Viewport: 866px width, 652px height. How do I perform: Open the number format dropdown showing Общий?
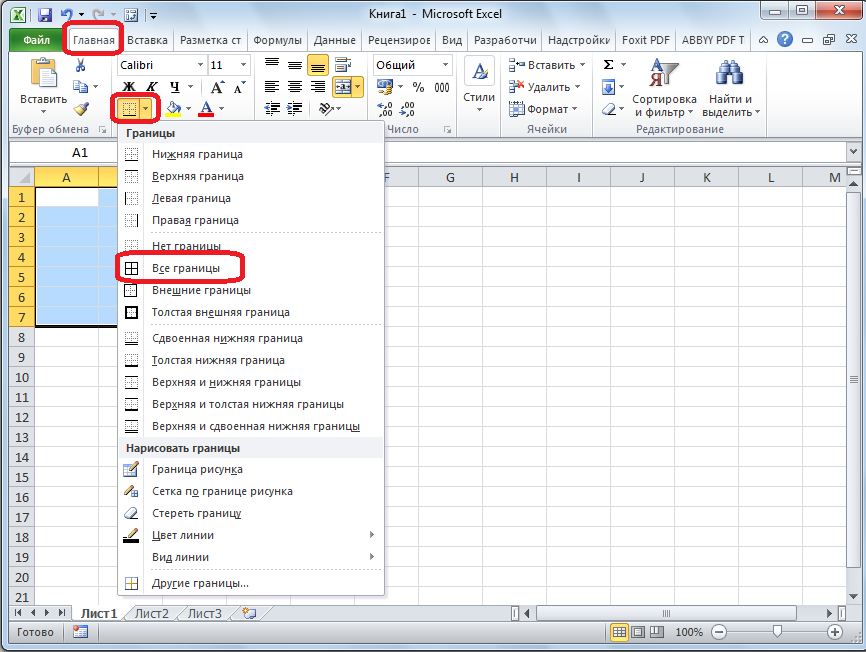pyautogui.click(x=444, y=65)
